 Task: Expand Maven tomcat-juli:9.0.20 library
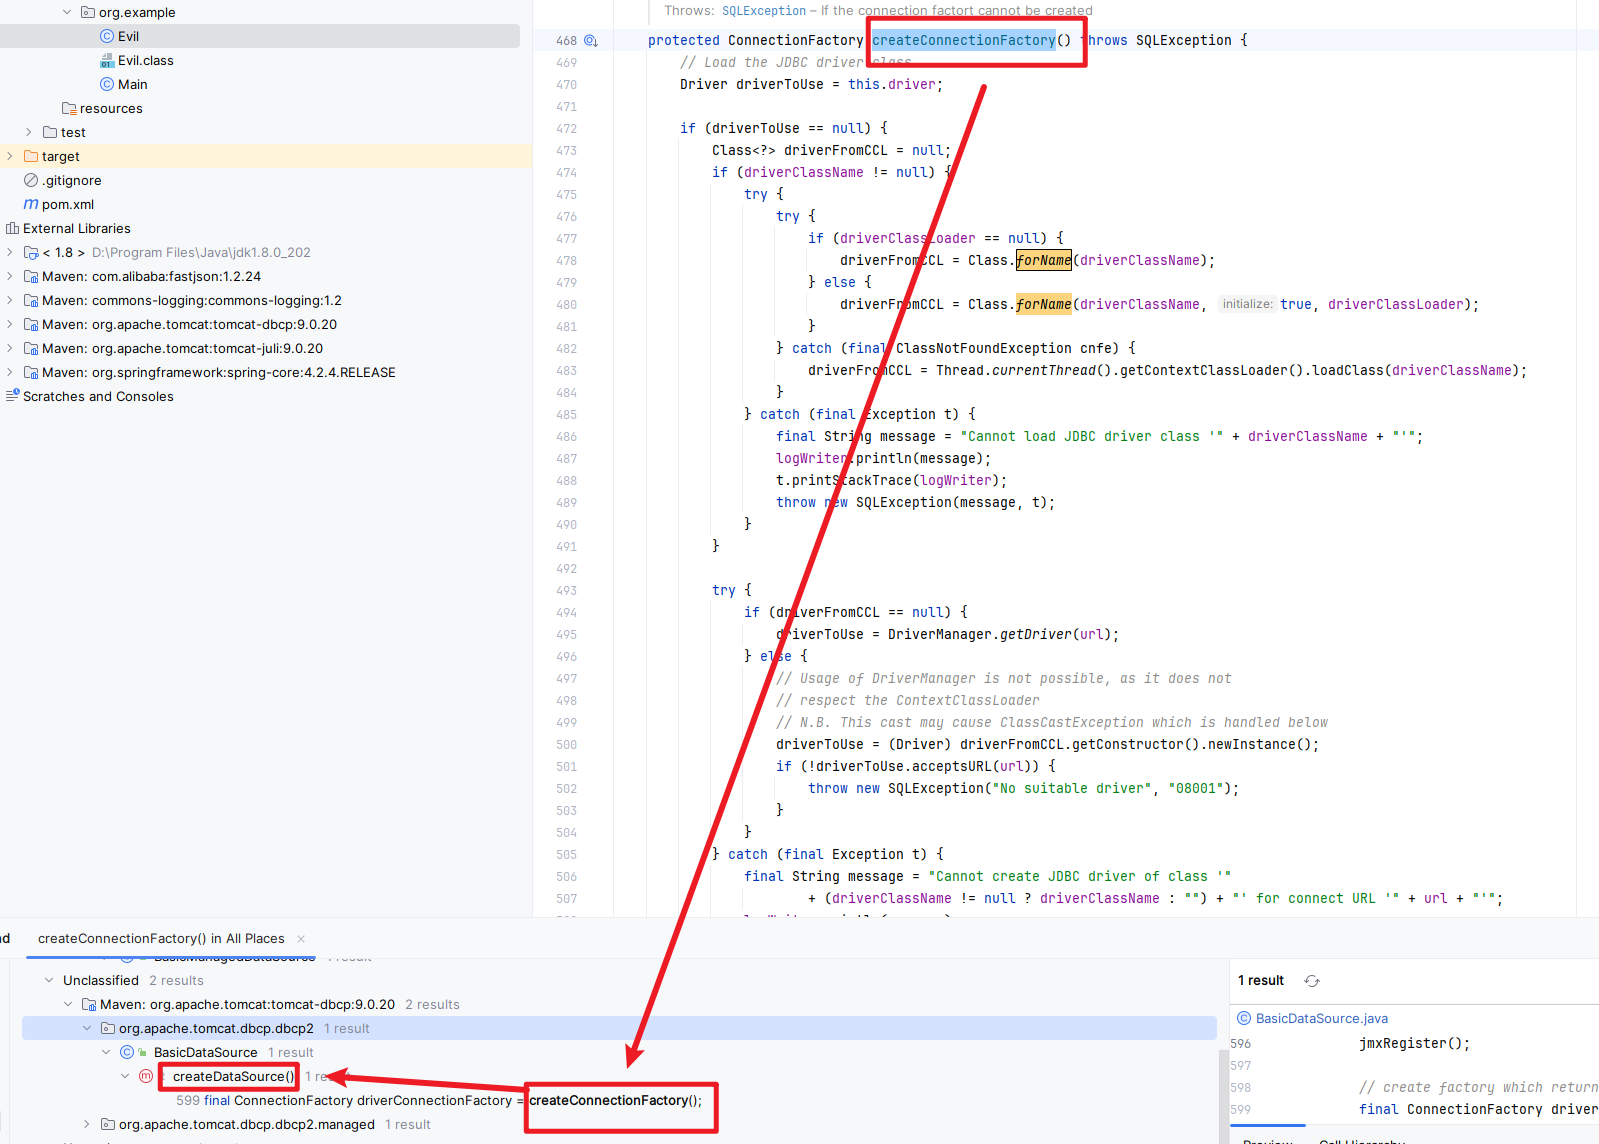click(10, 348)
